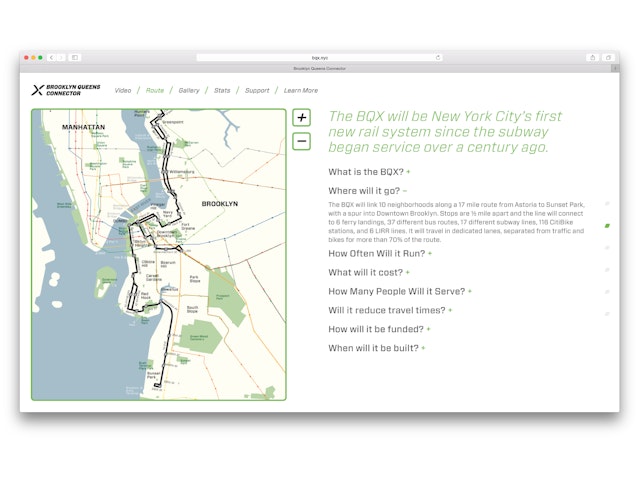Click the Brooklyn Queens Connector logo
The image size is (640, 480).
pyautogui.click(x=66, y=90)
